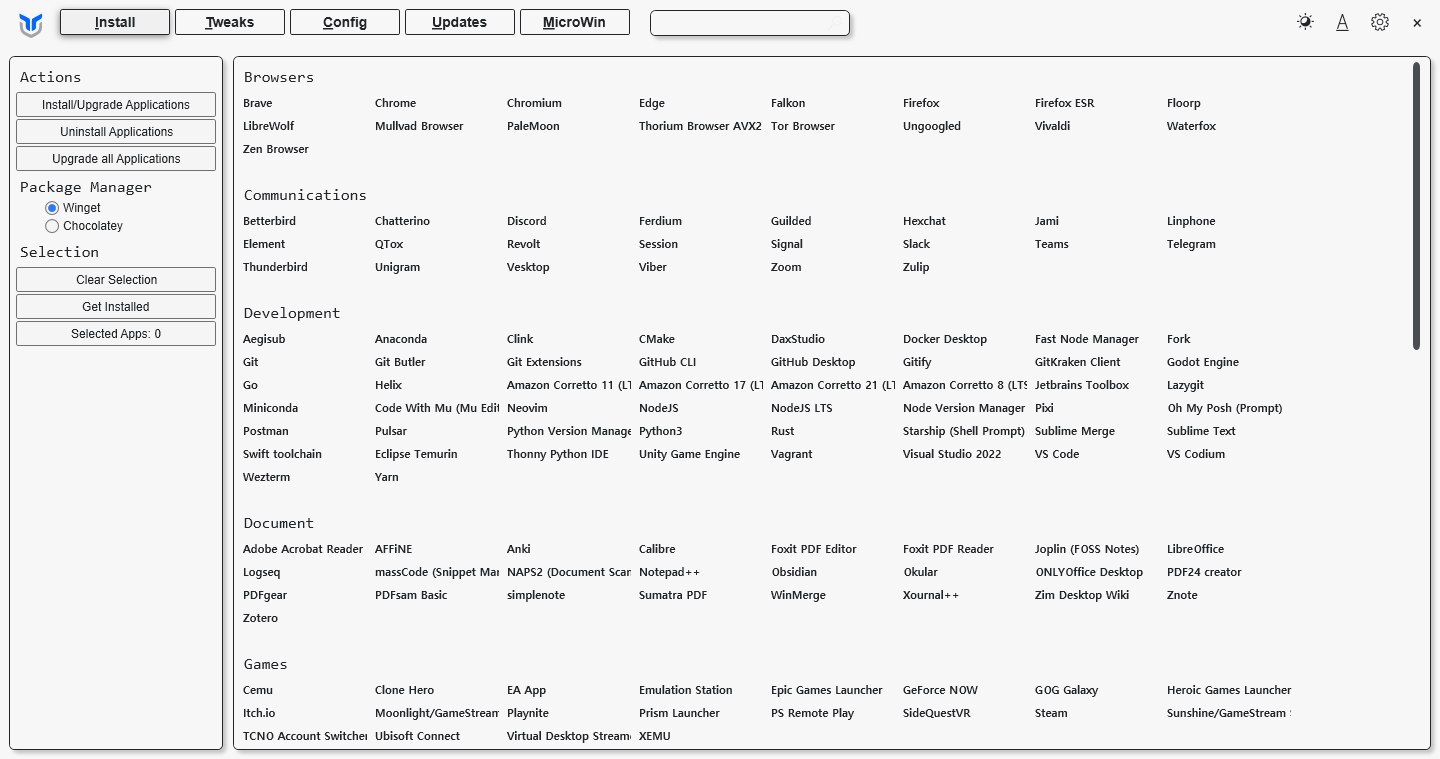Open the Config tab
The height and width of the screenshot is (759, 1440).
(345, 22)
